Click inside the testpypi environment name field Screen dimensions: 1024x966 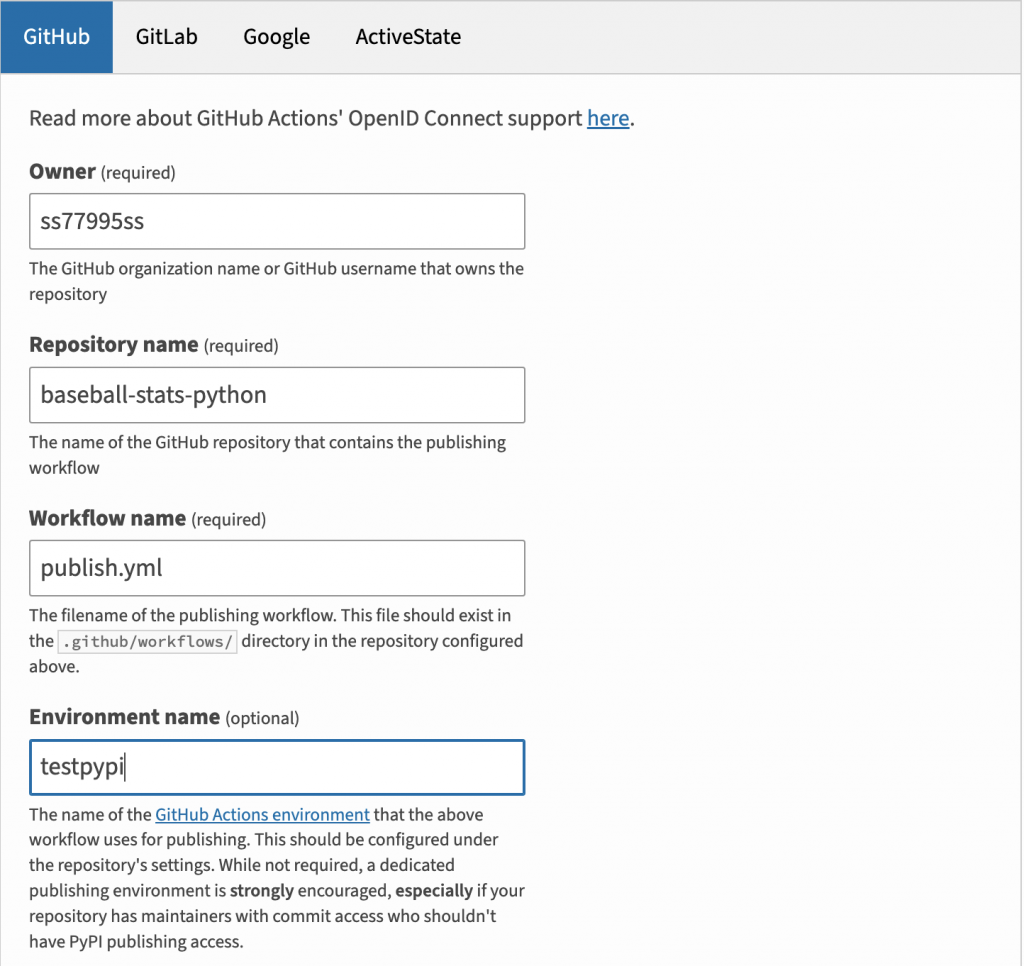point(277,767)
